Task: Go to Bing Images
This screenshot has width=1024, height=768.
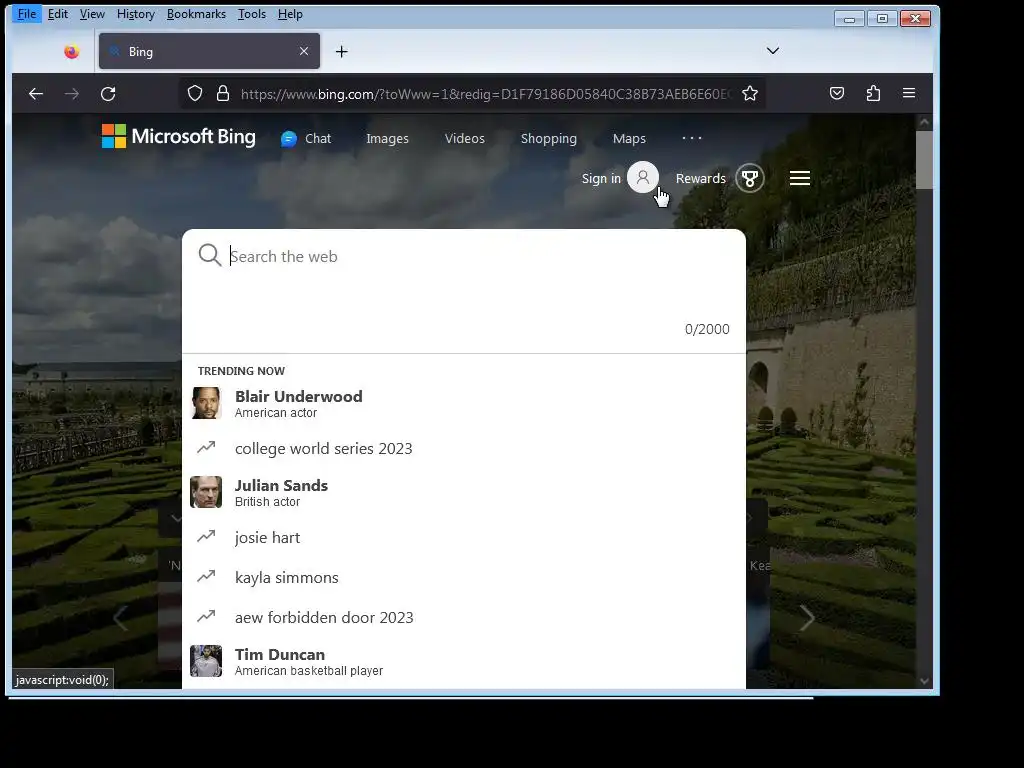Action: [387, 138]
